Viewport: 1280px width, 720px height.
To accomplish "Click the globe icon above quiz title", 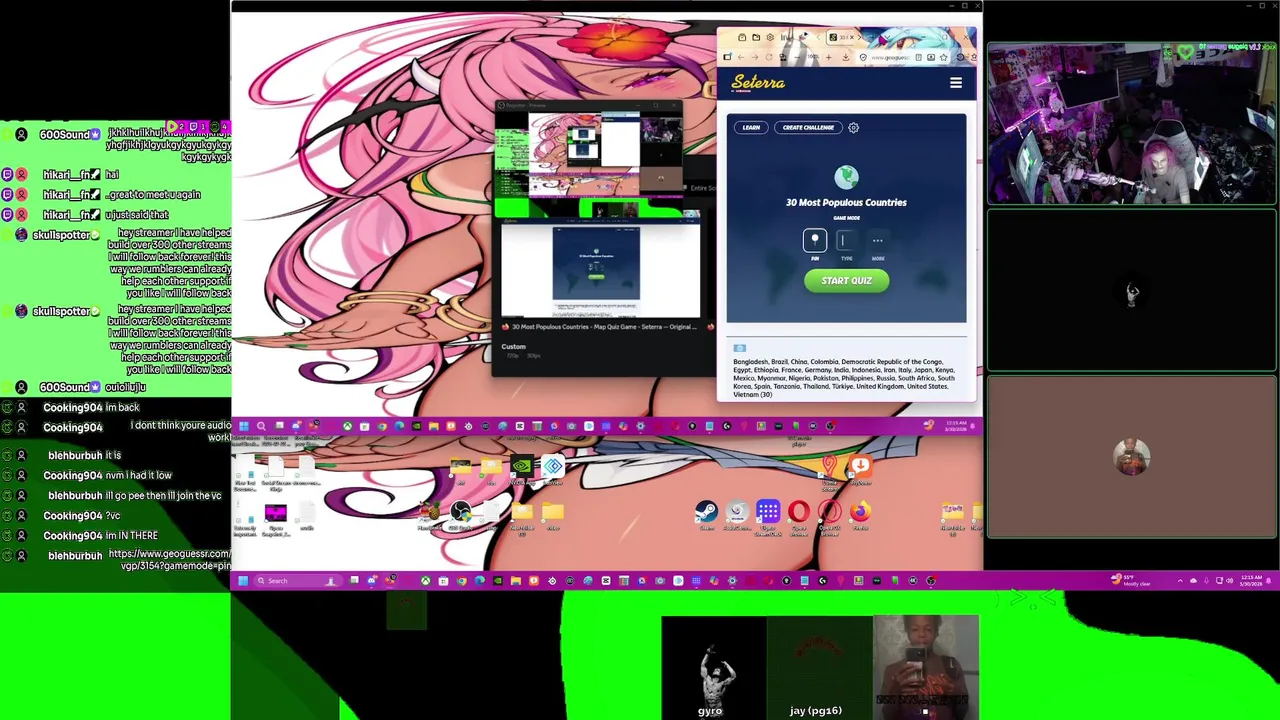I will (x=846, y=177).
